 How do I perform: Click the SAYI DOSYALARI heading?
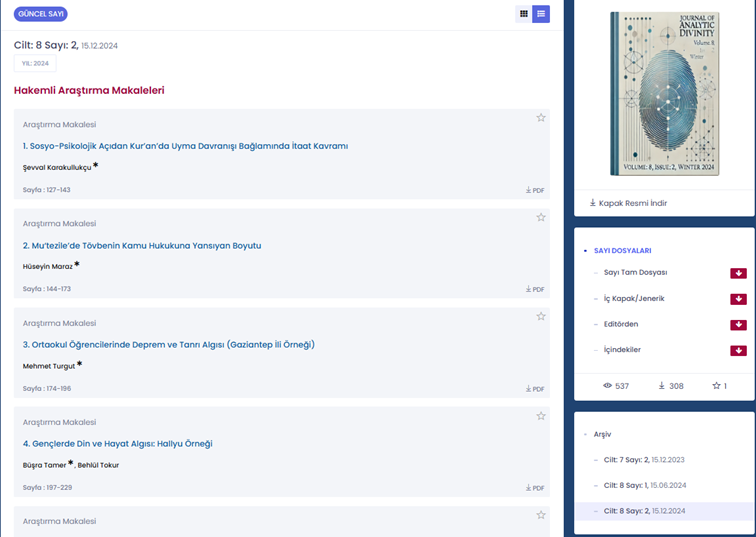622,250
